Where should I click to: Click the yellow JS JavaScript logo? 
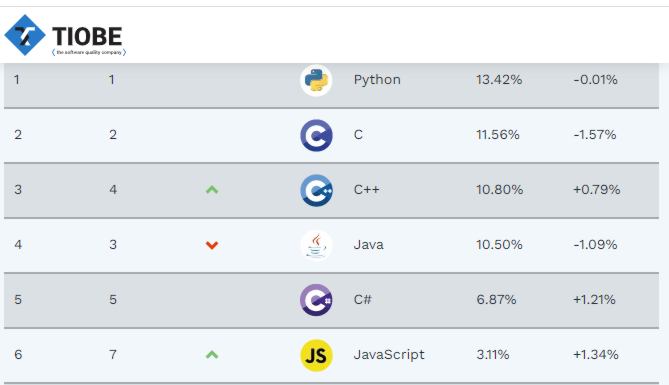tap(316, 355)
